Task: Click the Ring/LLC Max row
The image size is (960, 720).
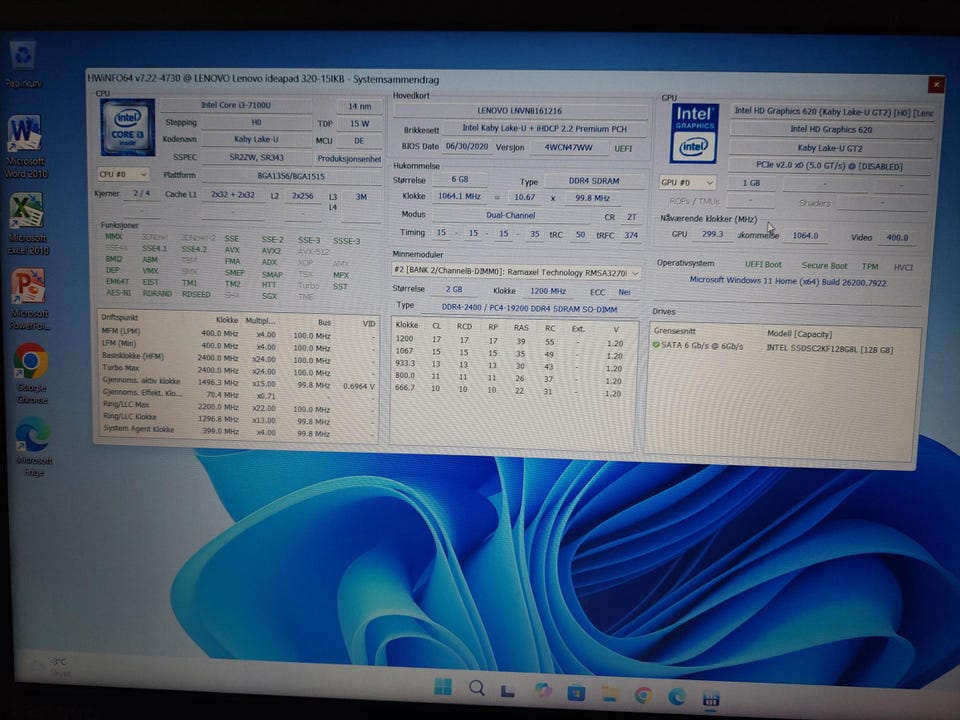Action: pyautogui.click(x=238, y=406)
